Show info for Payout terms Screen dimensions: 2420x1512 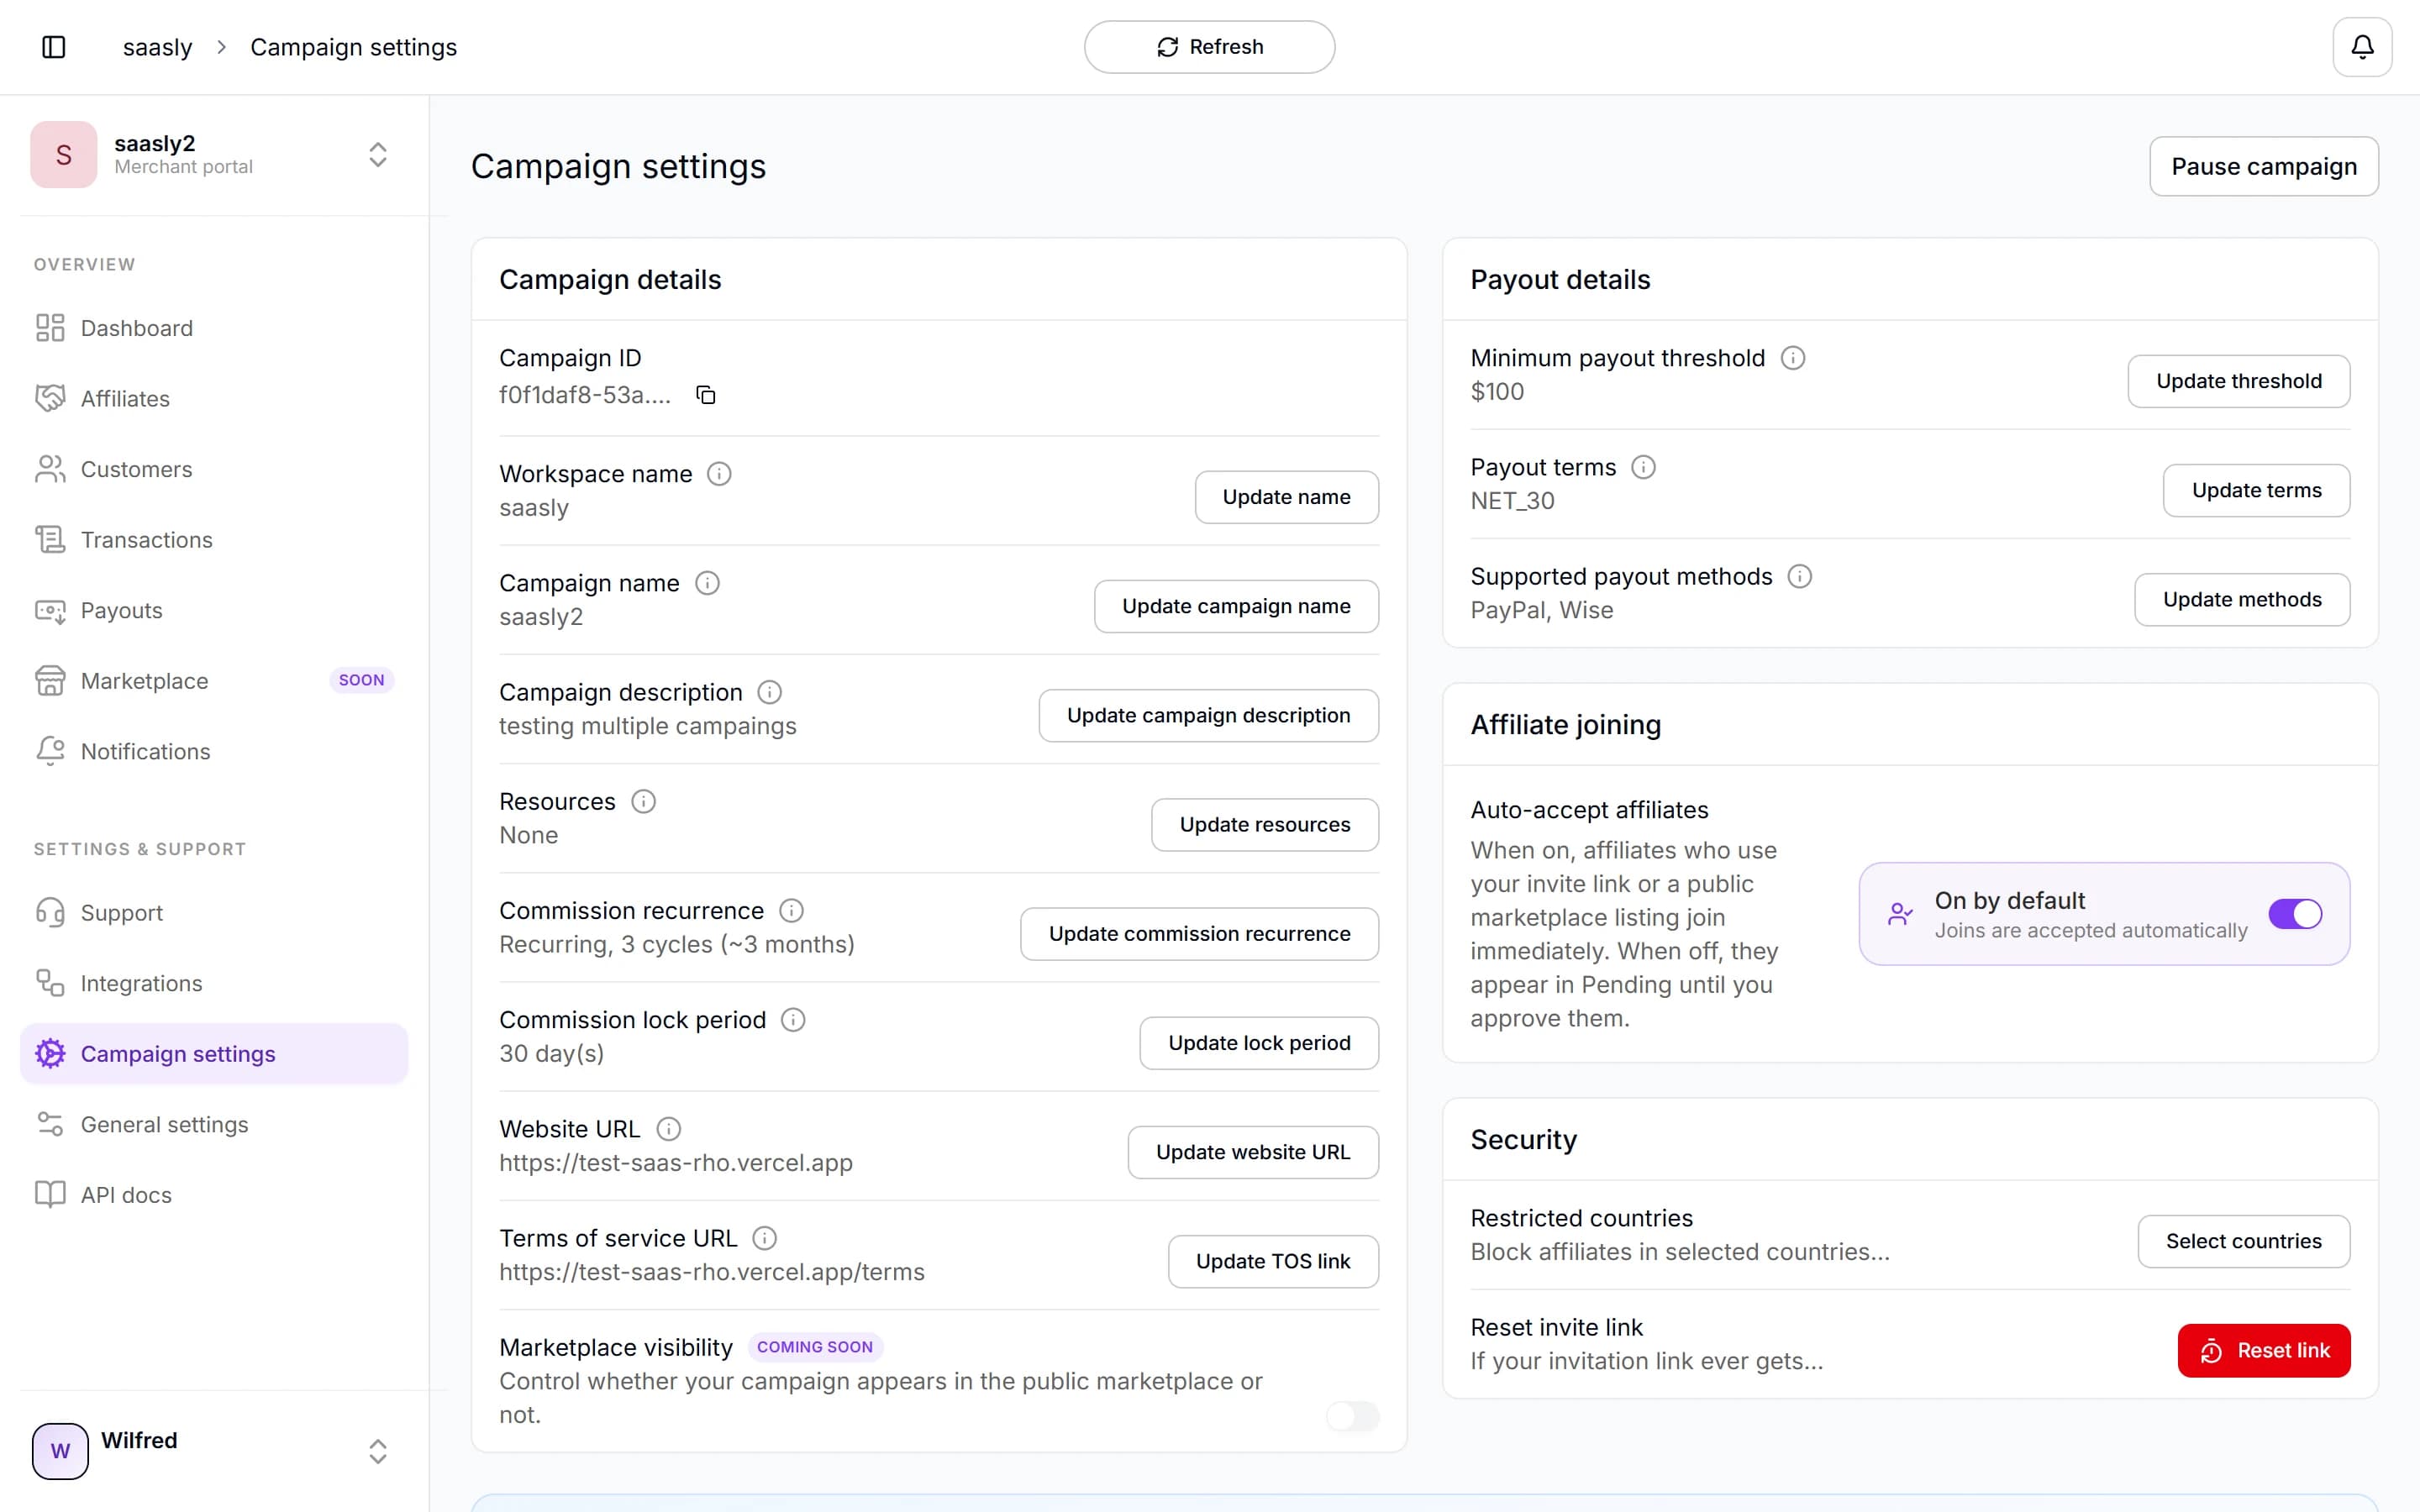pos(1643,466)
